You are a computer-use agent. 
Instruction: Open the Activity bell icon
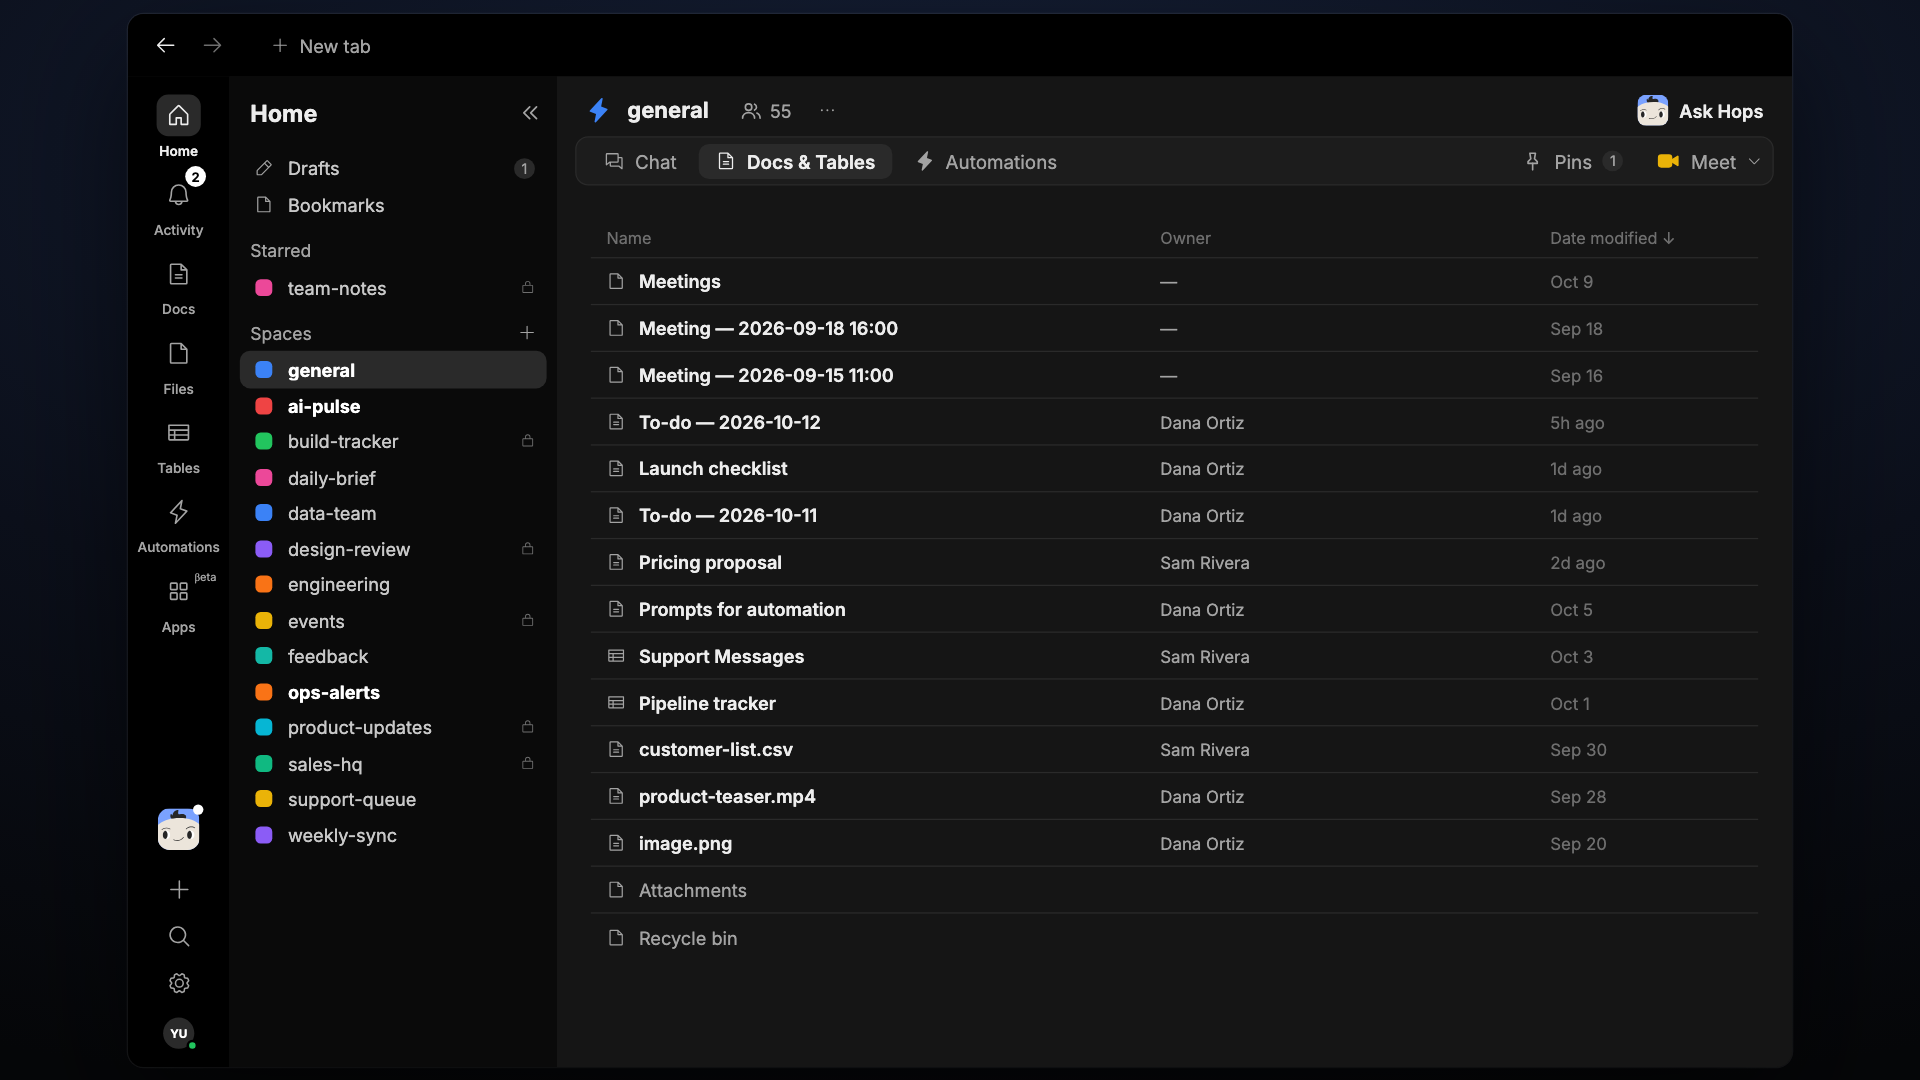[x=178, y=196]
